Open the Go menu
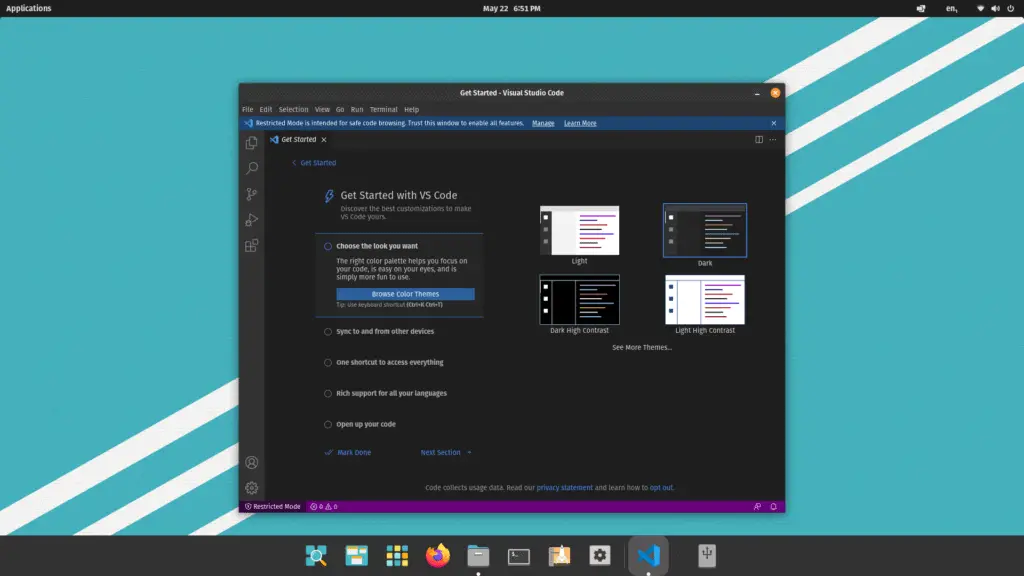 (340, 110)
